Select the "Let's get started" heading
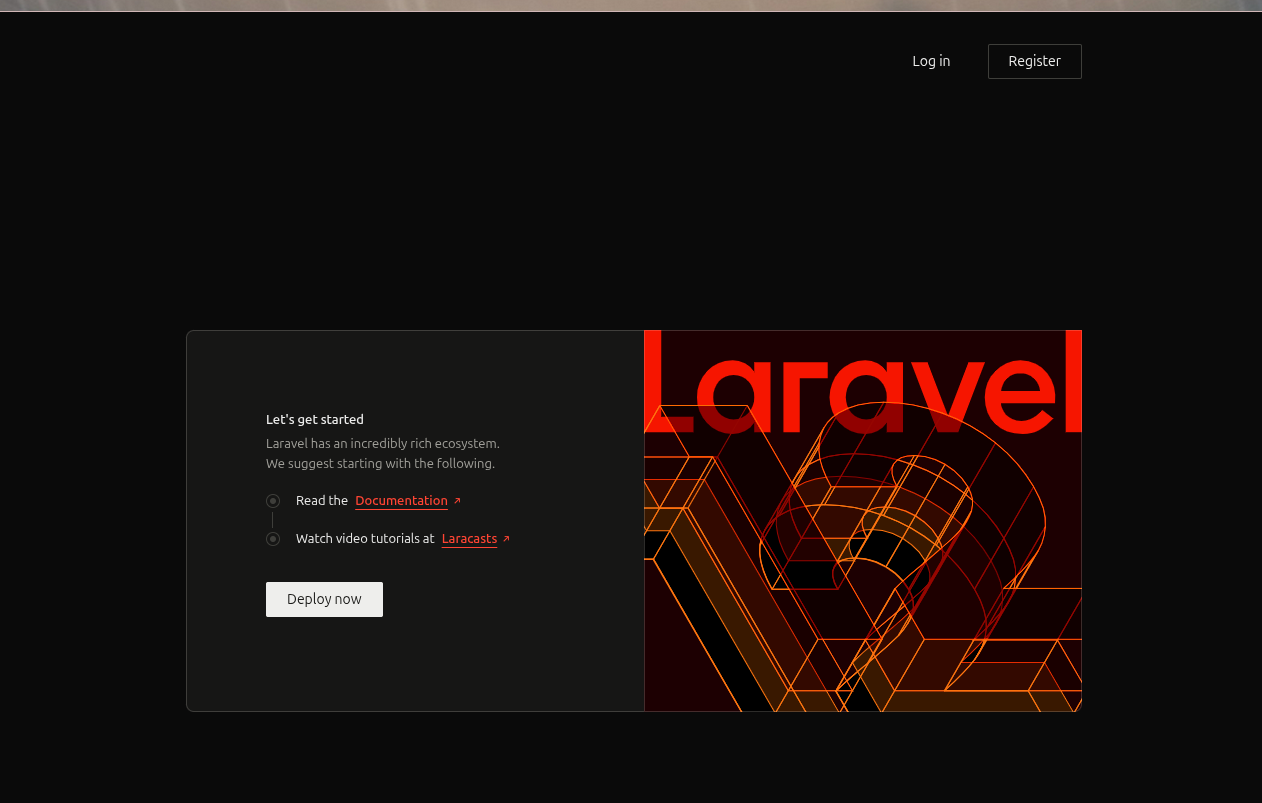Viewport: 1262px width, 803px height. click(x=315, y=419)
